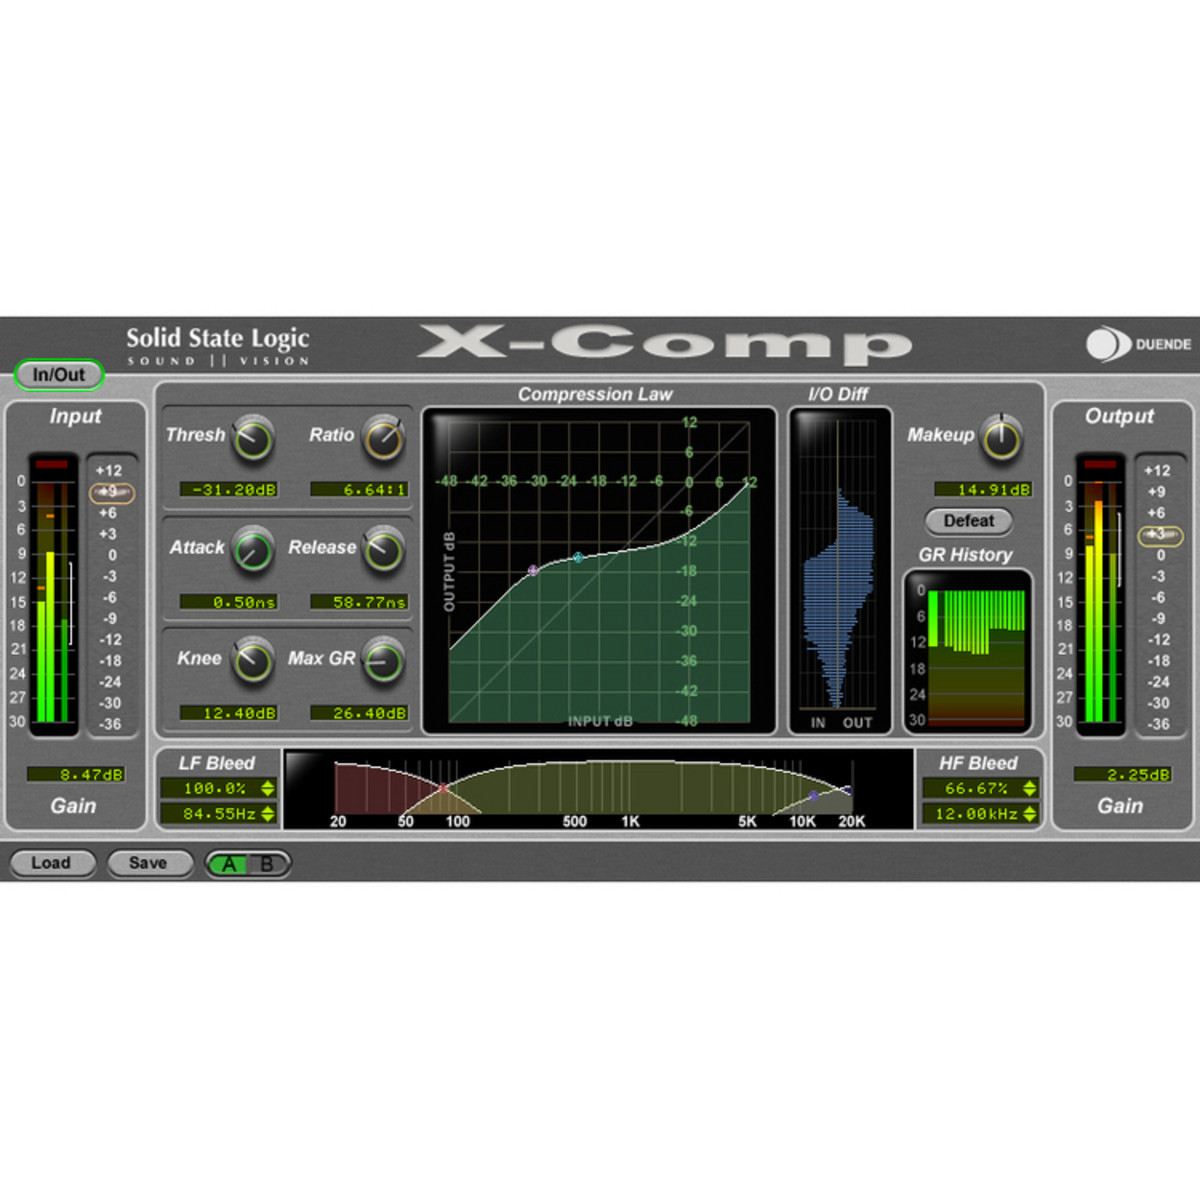
Task: Click the blue HF node near 20K
Action: 847,790
